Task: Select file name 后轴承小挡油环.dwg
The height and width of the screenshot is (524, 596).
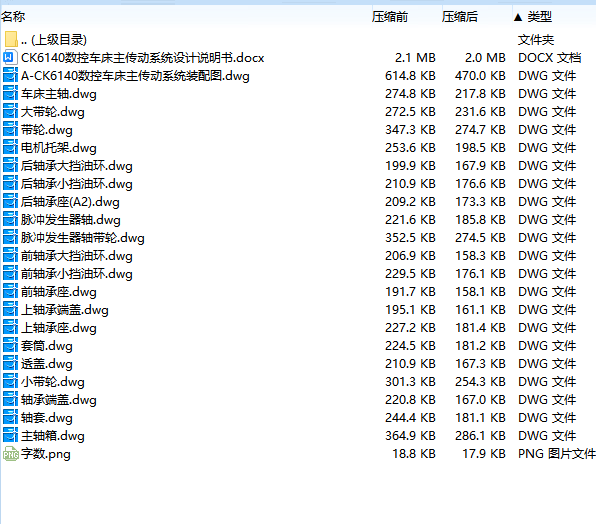Action: (x=77, y=184)
